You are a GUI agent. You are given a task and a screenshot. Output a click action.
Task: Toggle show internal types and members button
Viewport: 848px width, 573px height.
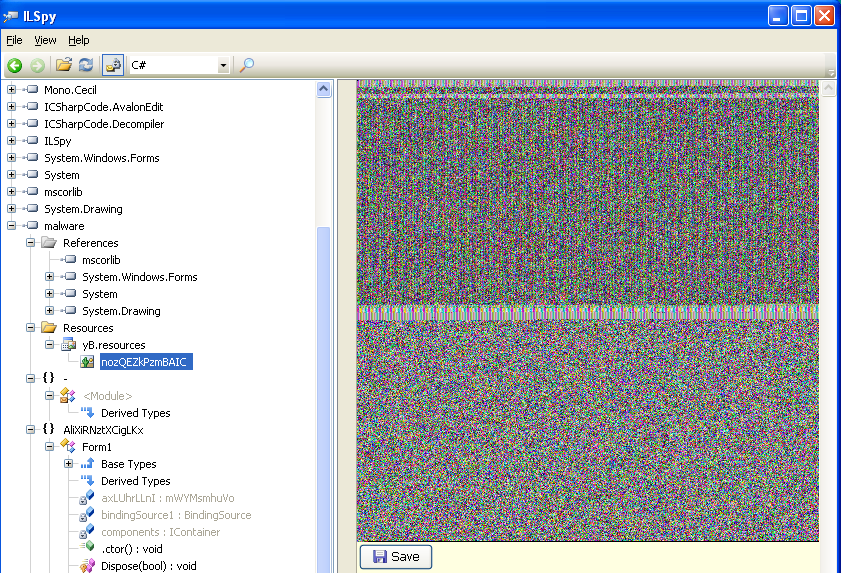pos(113,65)
